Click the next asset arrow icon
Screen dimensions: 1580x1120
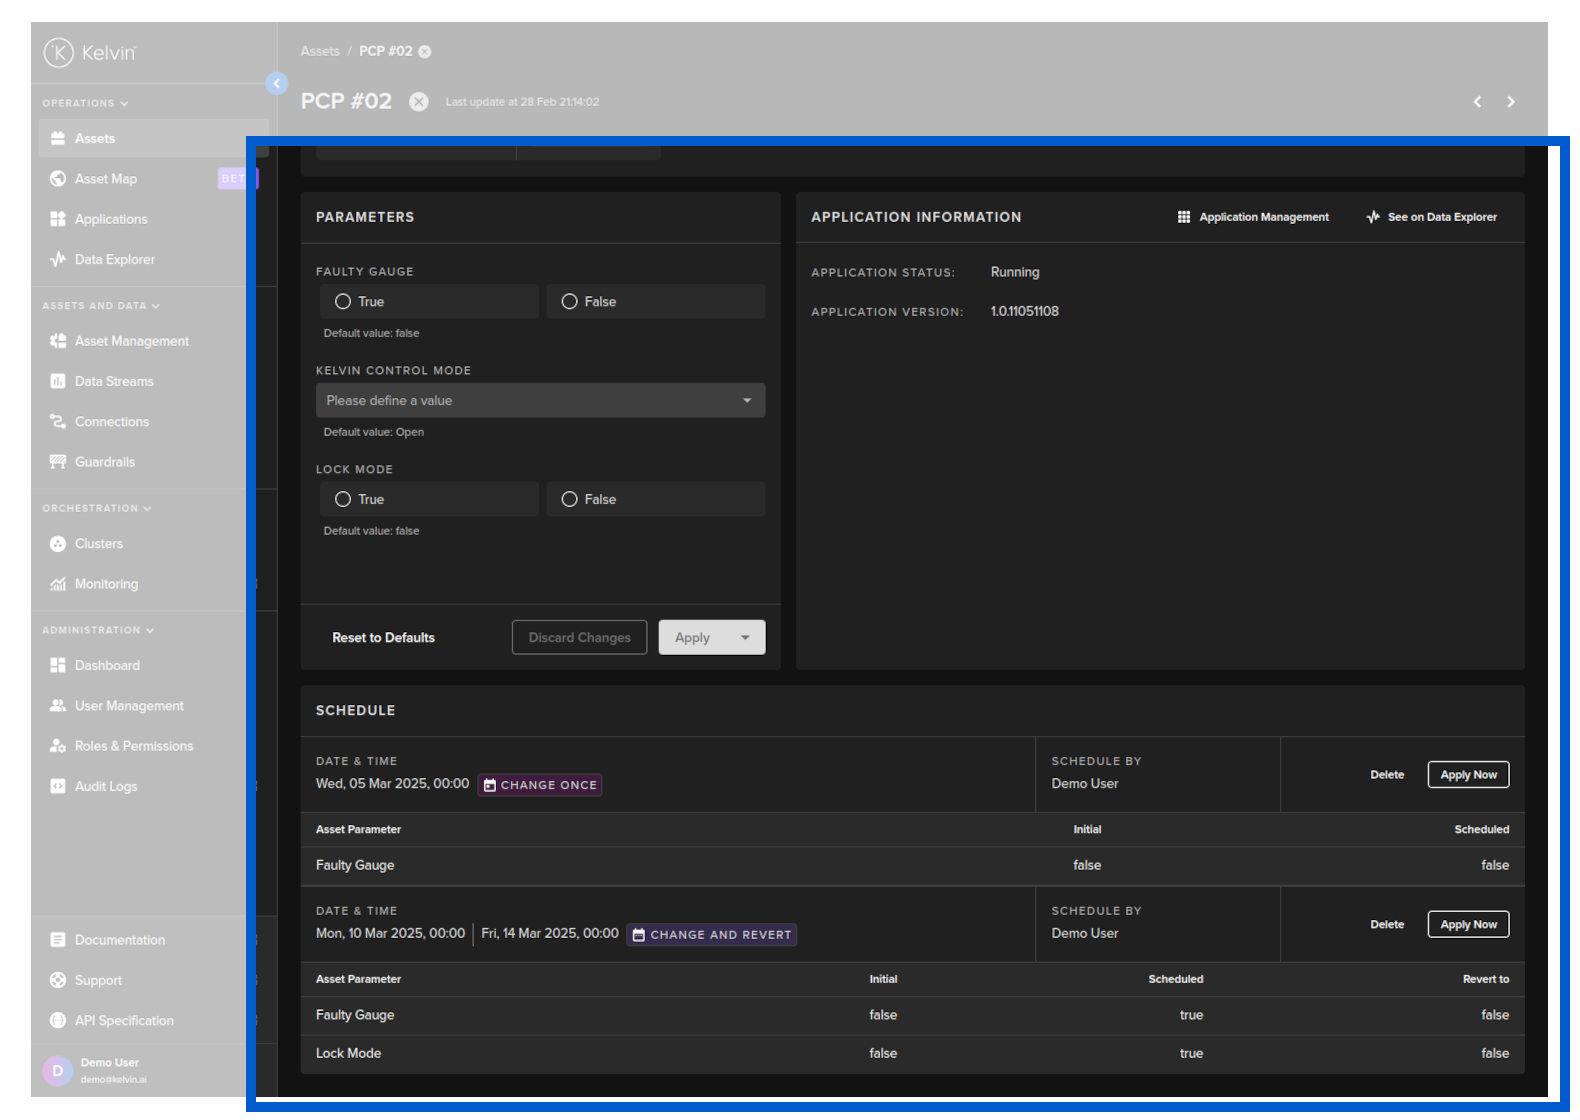click(x=1510, y=102)
